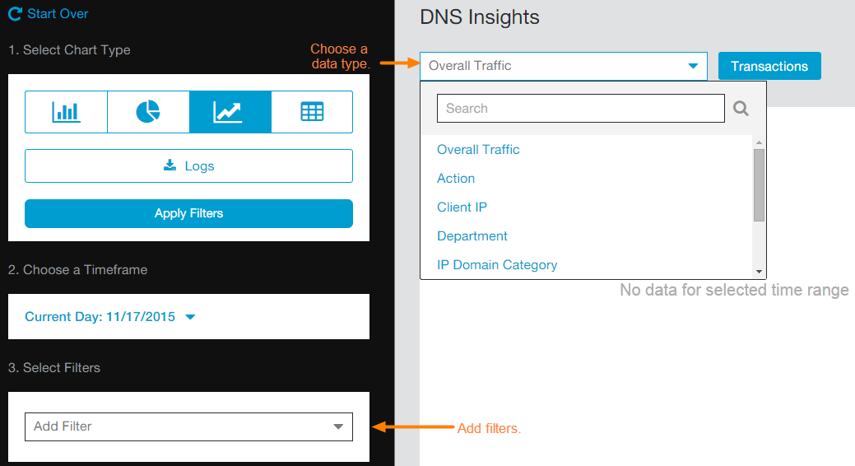Screen dimensions: 855x466
Task: Choose IP Domain Category from the list
Action: tap(497, 265)
